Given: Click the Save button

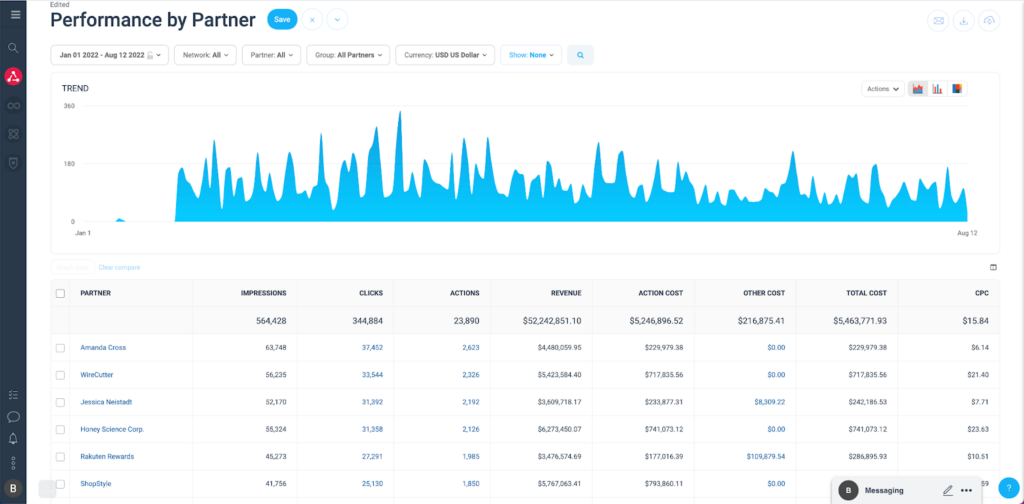Looking at the screenshot, I should 282,20.
